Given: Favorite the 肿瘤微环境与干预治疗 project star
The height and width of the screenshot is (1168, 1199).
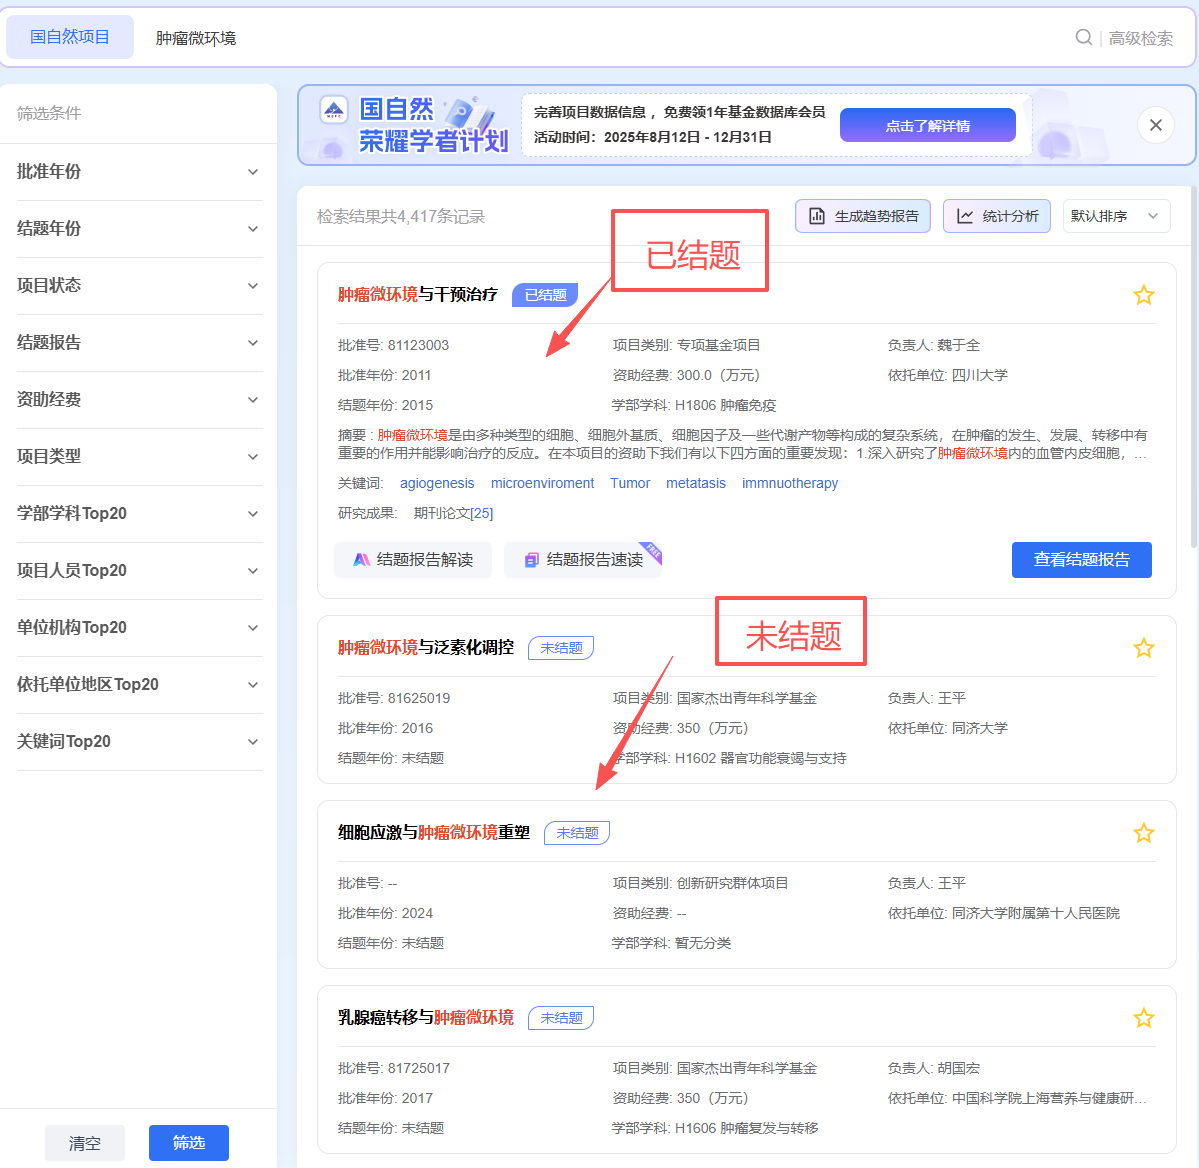Looking at the screenshot, I should pos(1143,295).
